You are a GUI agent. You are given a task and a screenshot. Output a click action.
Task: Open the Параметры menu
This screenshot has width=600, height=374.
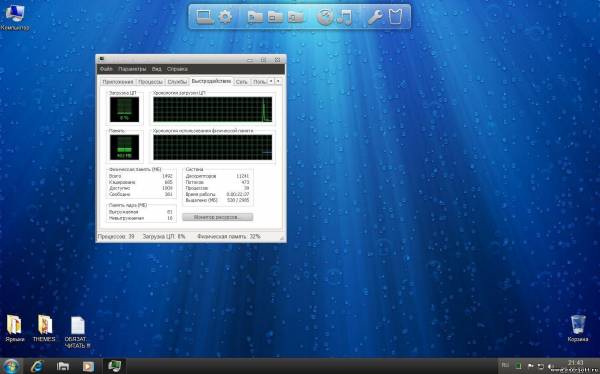tap(132, 69)
